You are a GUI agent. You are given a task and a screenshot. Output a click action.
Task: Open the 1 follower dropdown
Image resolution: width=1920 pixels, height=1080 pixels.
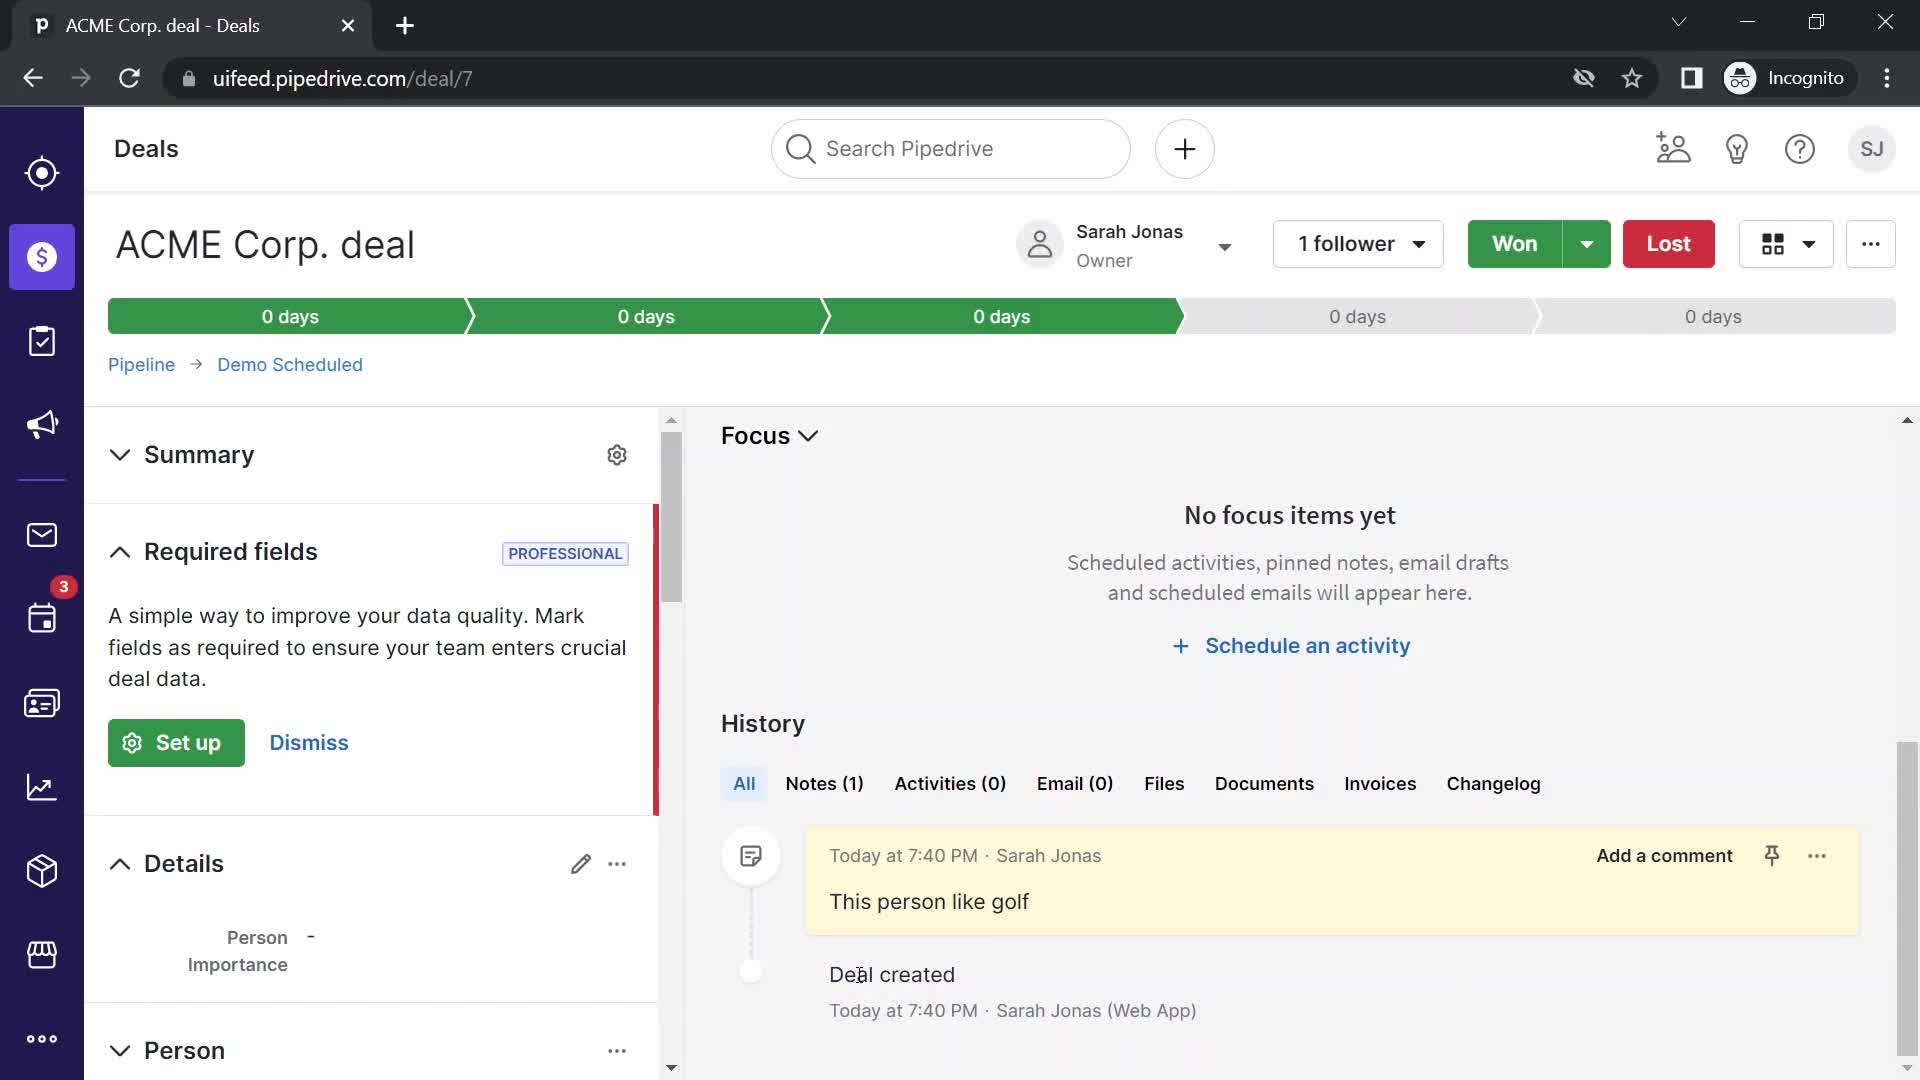tap(1358, 244)
